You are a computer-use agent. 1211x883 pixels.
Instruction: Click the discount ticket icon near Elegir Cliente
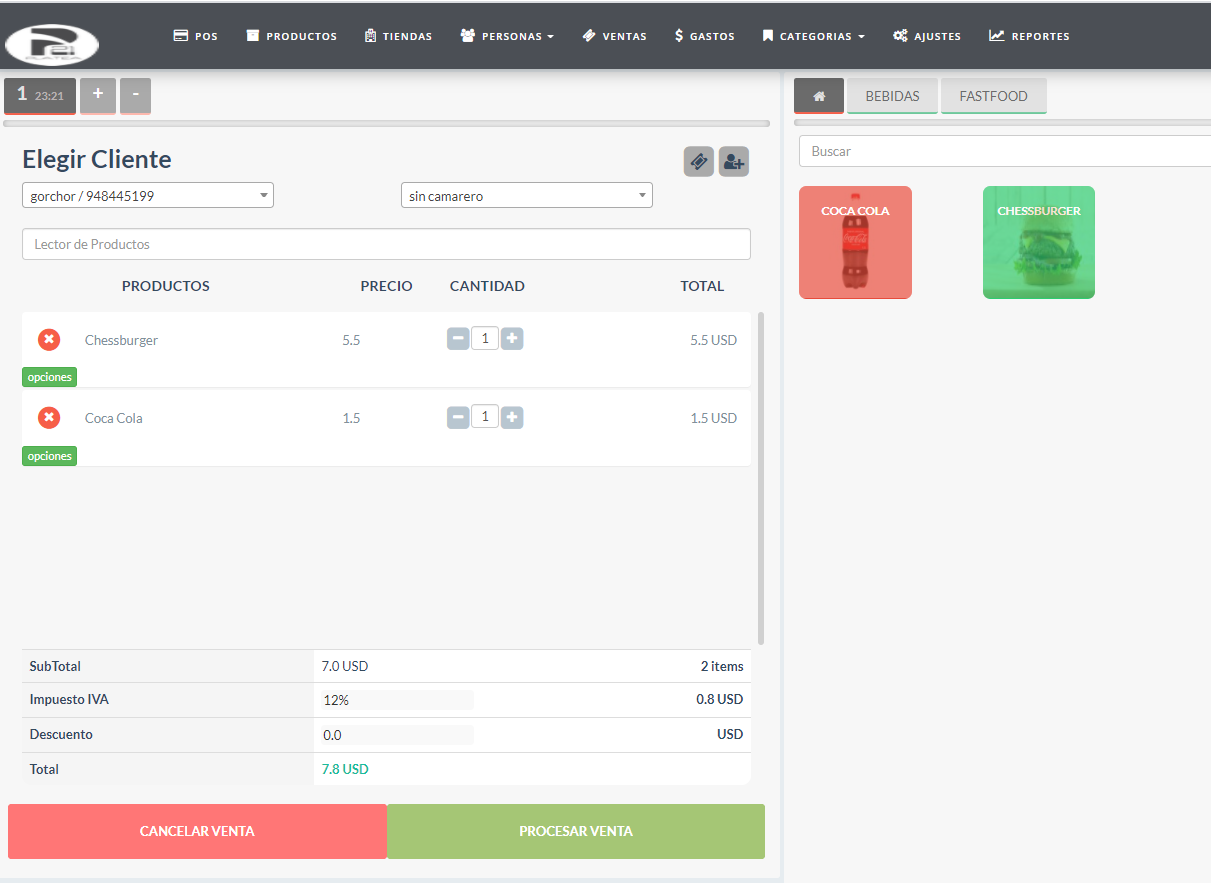[699, 161]
